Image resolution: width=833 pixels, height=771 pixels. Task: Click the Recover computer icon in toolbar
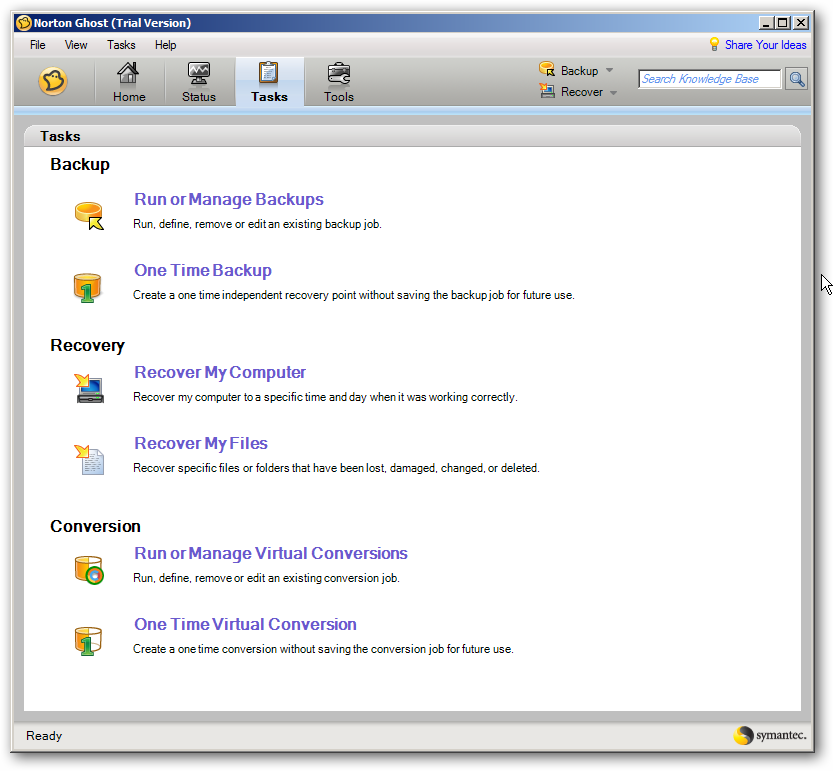click(547, 91)
